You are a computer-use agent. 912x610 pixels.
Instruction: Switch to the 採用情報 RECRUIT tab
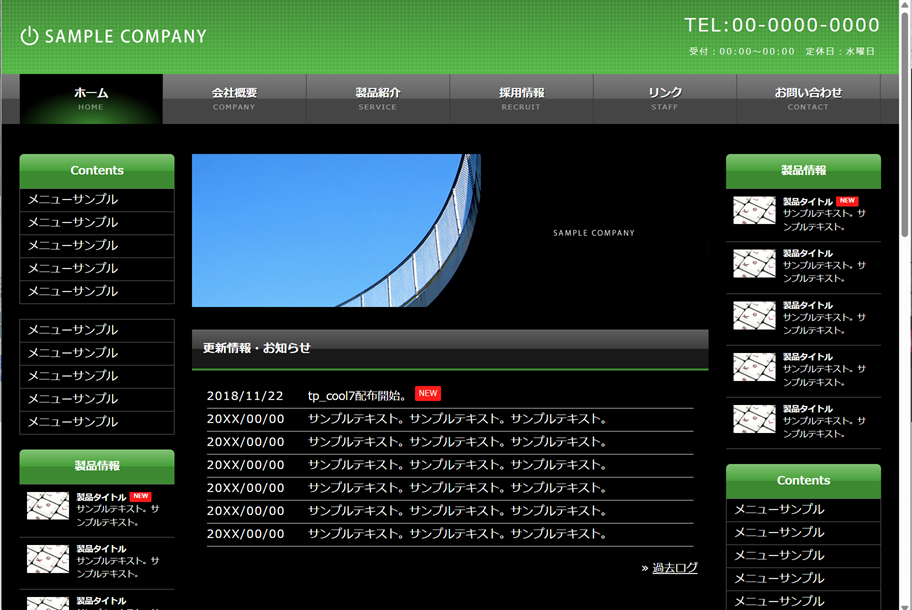[522, 99]
